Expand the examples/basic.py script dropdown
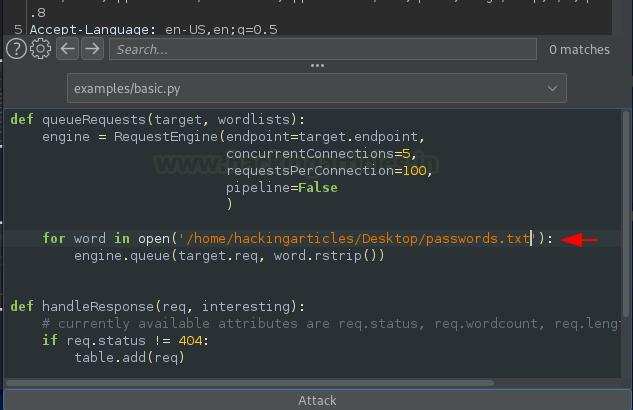This screenshot has width=633, height=410. (x=317, y=88)
